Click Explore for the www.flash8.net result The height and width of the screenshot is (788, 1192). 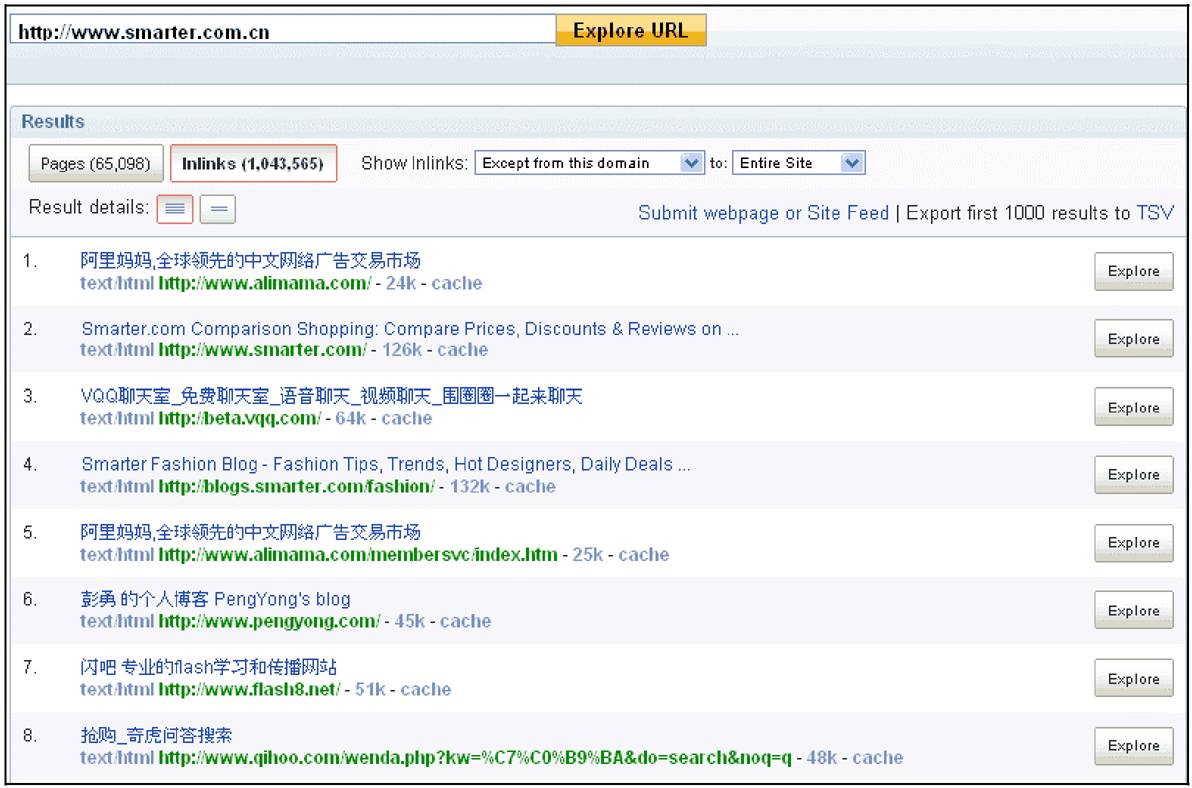(1133, 679)
